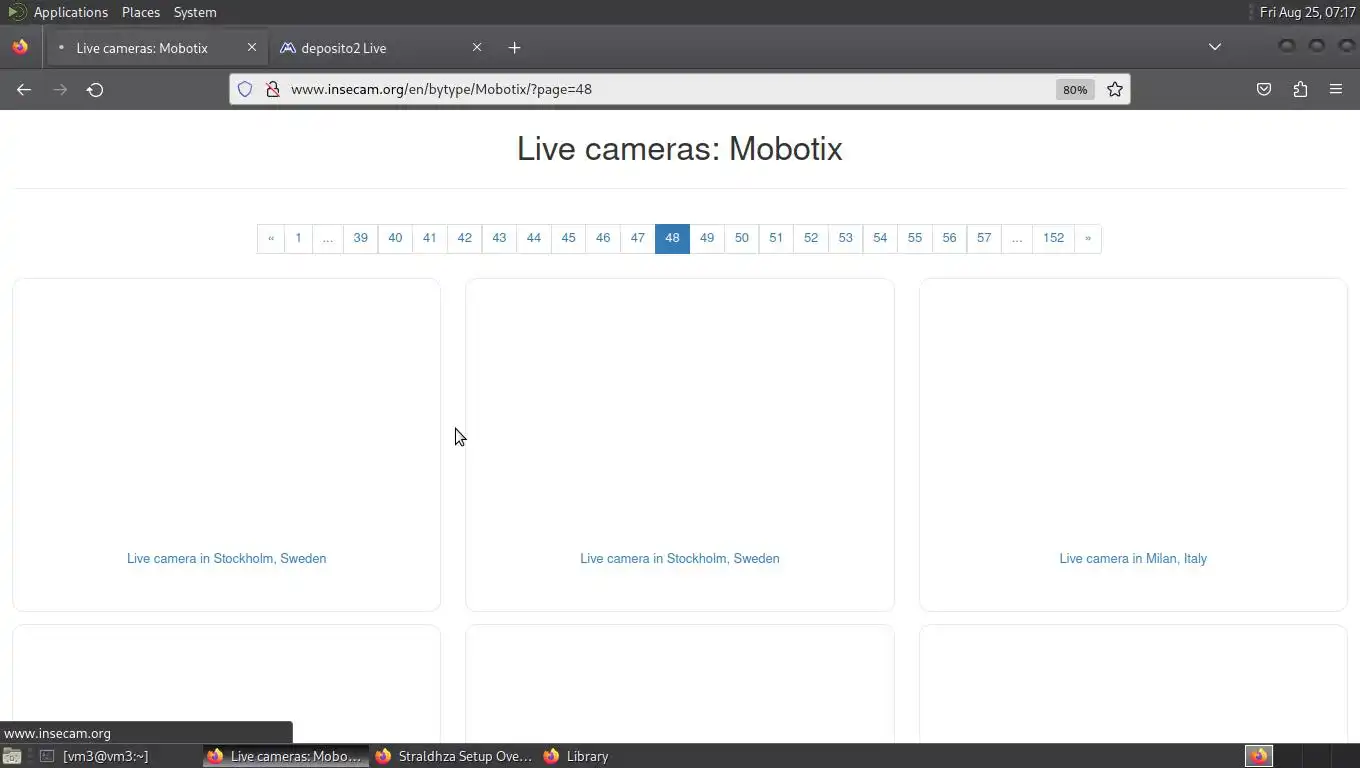Go to pagination page 43
This screenshot has height=768, width=1360.
pyautogui.click(x=499, y=238)
